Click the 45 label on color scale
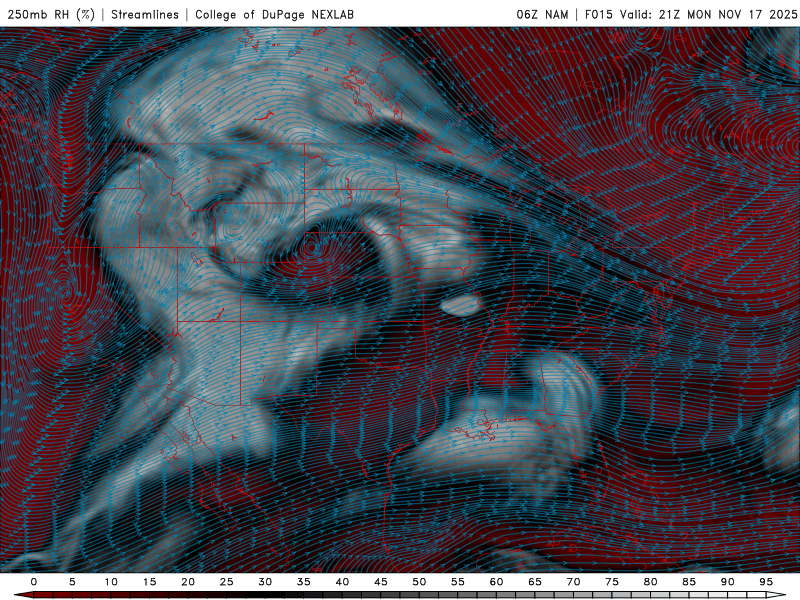The width and height of the screenshot is (800, 600). tap(381, 582)
